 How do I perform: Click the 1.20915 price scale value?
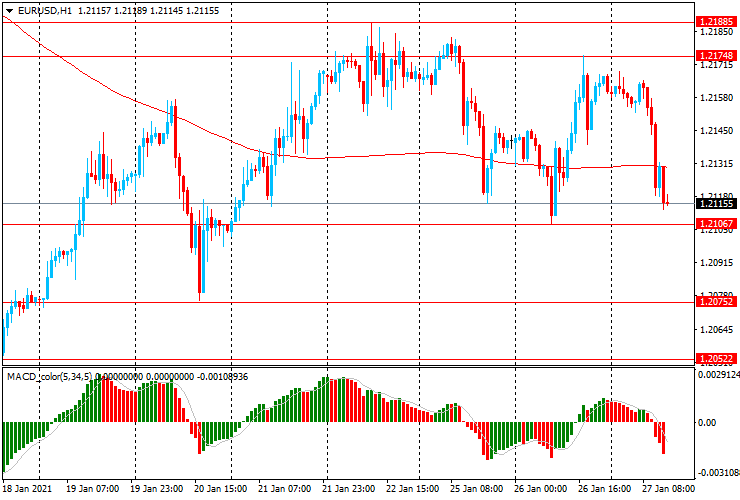tap(717, 263)
